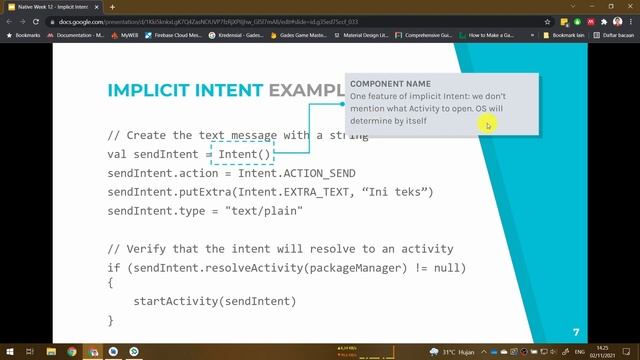Open Chrome's three-dot menu
The height and width of the screenshot is (360, 640).
point(631,22)
